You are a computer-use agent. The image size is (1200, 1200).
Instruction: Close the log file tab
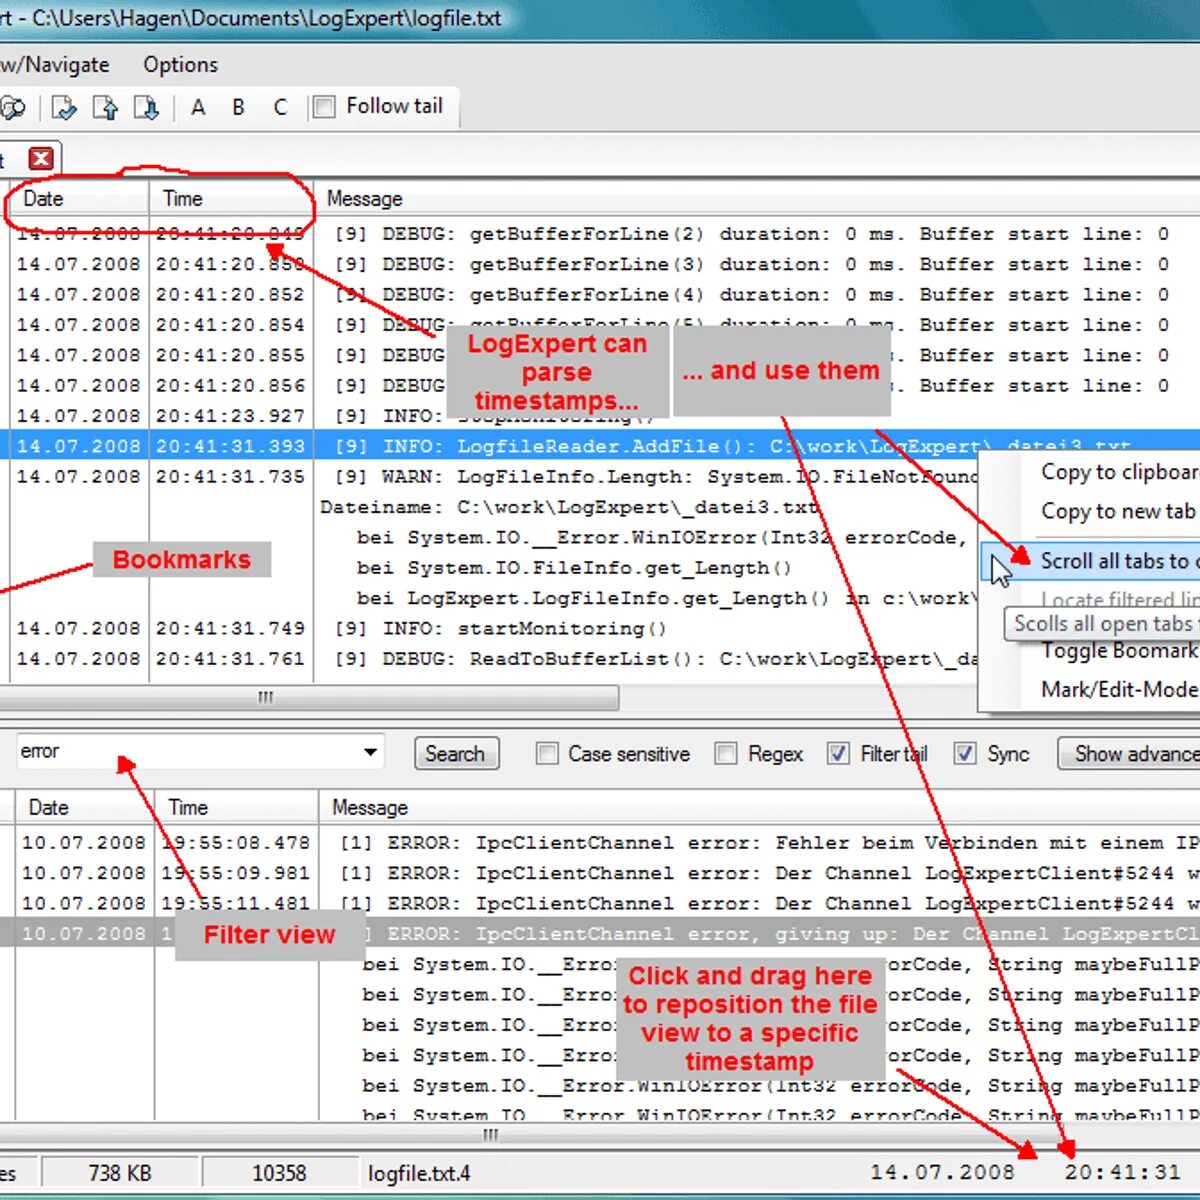[41, 158]
